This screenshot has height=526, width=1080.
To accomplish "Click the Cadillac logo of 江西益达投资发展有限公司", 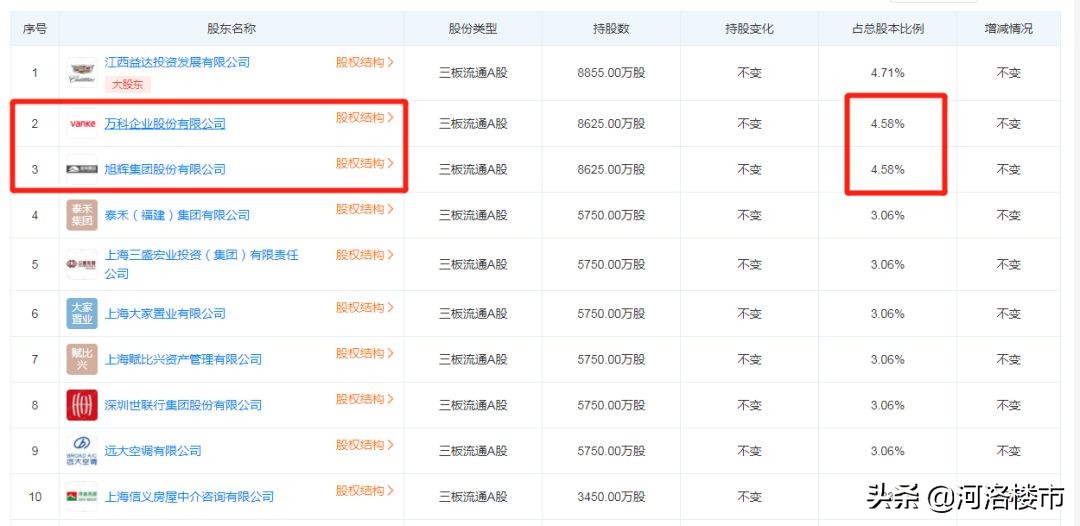I will pyautogui.click(x=82, y=73).
